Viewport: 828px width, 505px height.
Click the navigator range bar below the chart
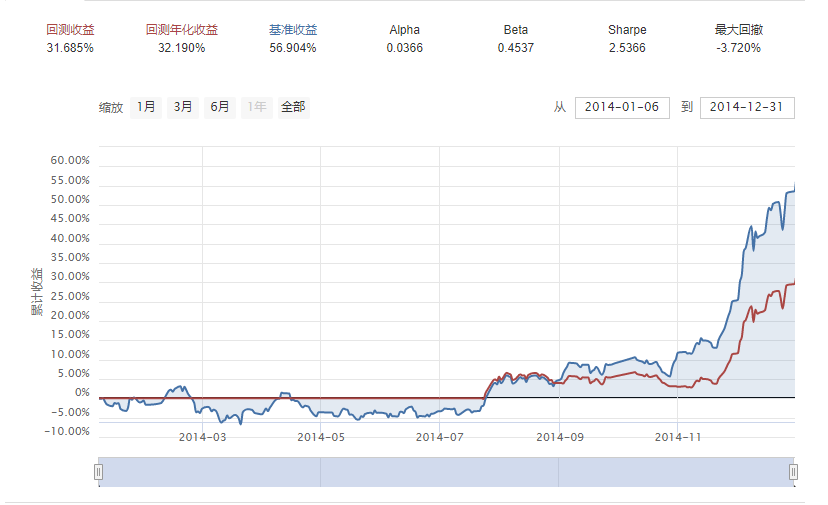point(446,472)
